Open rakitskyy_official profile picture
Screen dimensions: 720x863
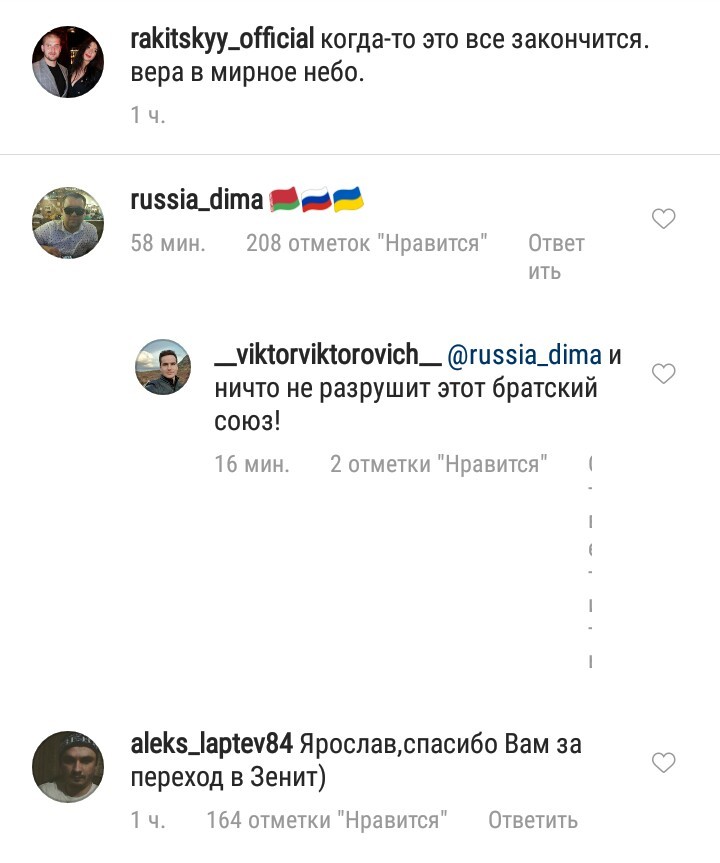click(68, 62)
